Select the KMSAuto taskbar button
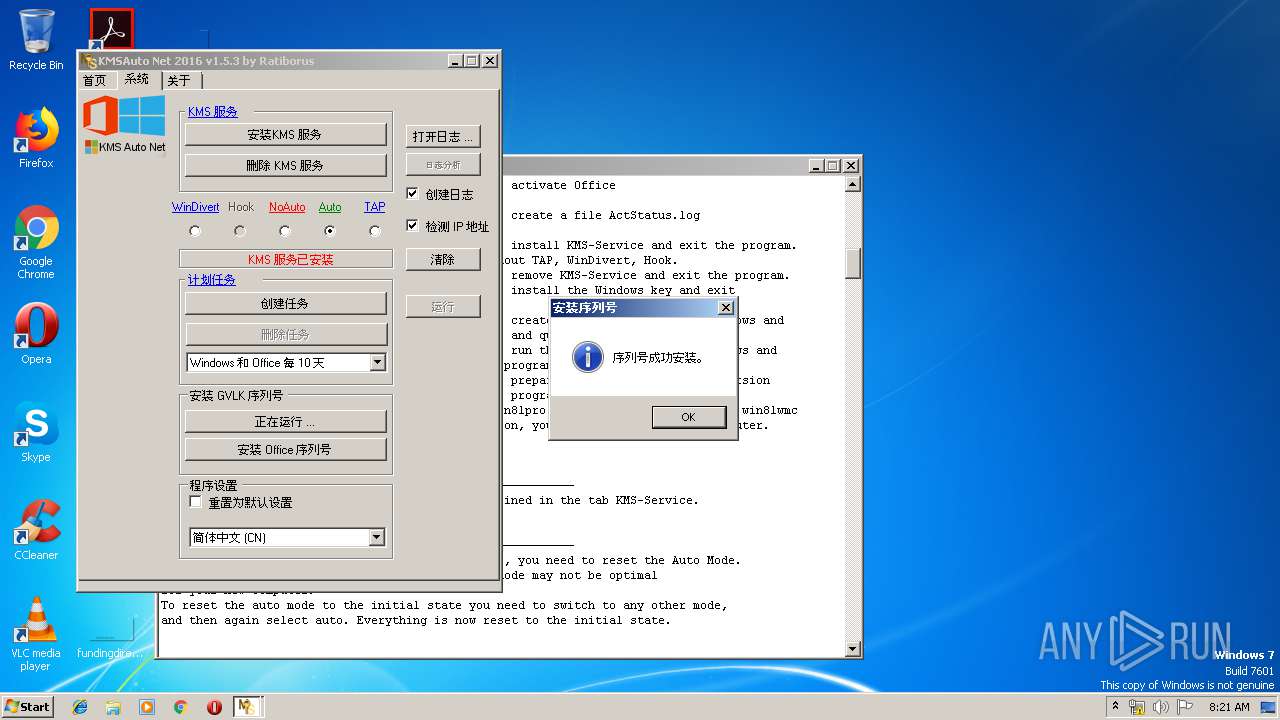 click(x=247, y=707)
